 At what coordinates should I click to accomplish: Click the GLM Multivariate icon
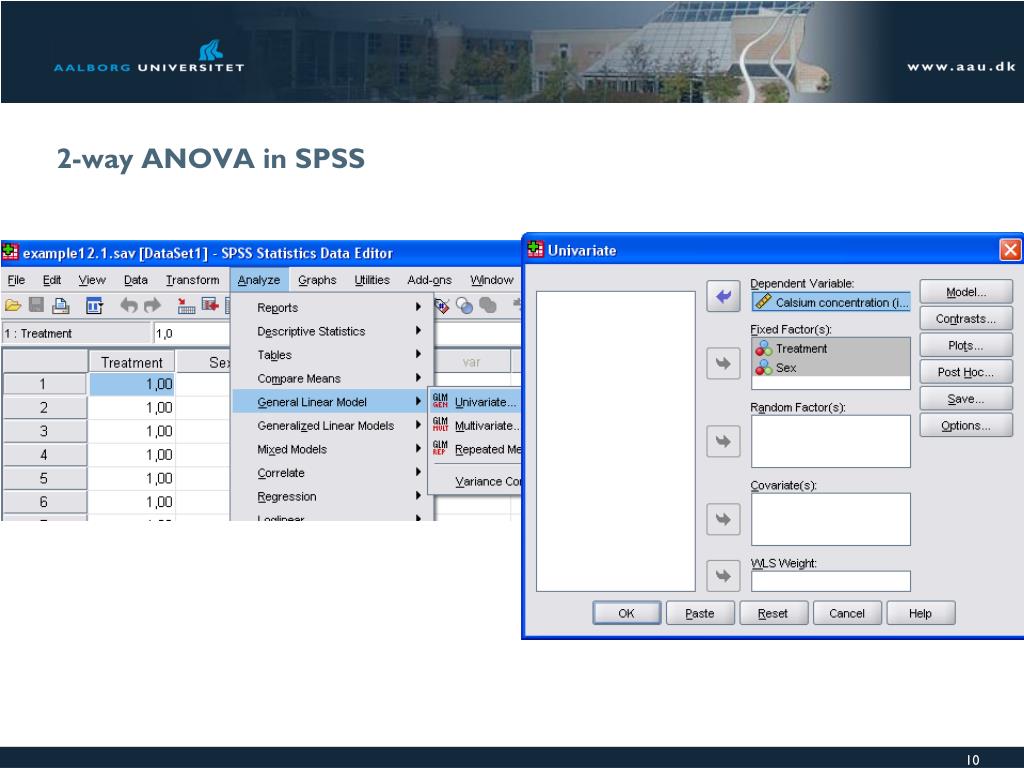[x=440, y=424]
